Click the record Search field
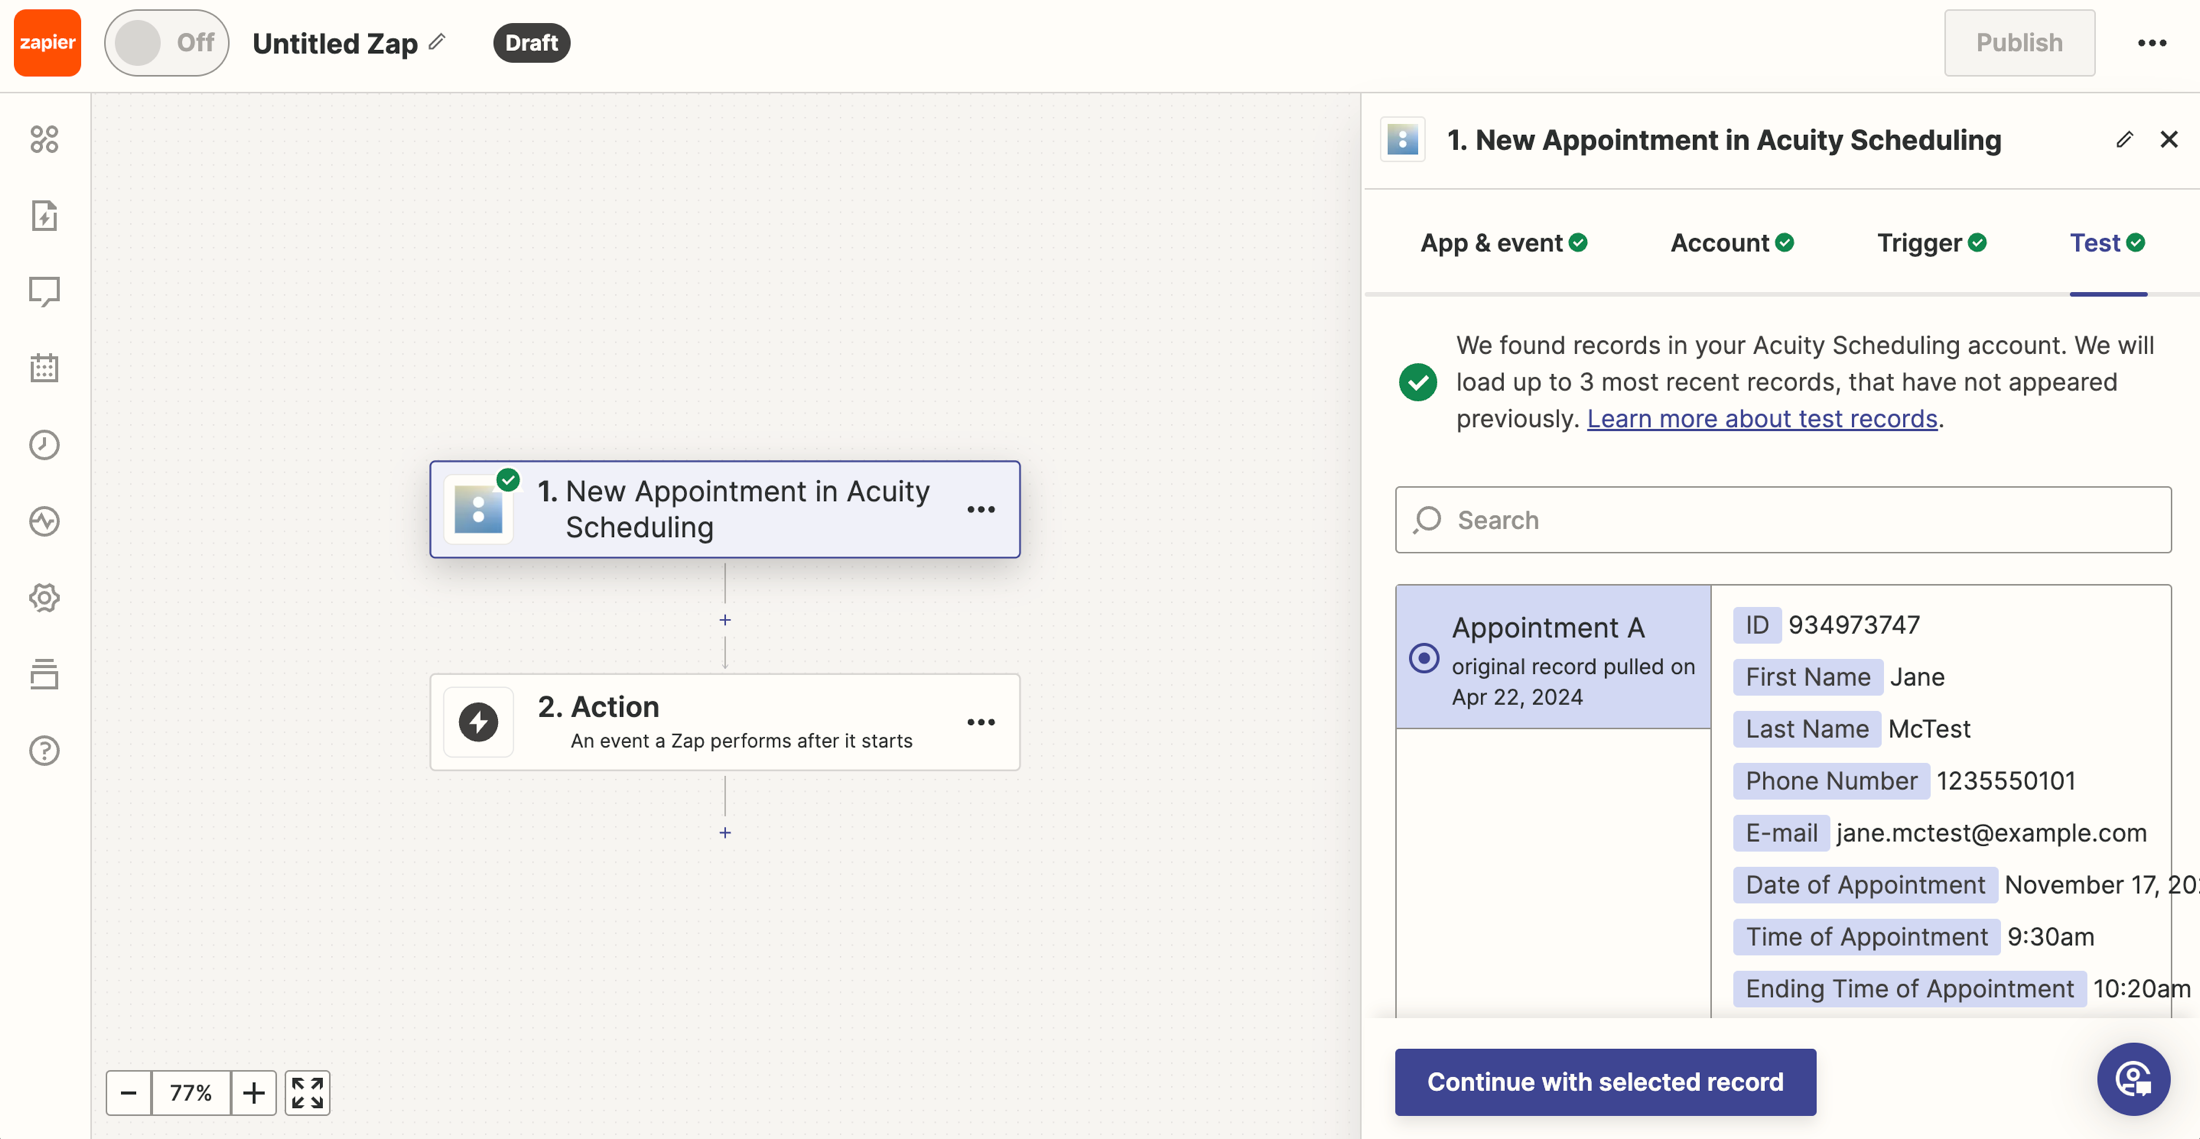Viewport: 2200px width, 1139px height. pyautogui.click(x=1783, y=520)
